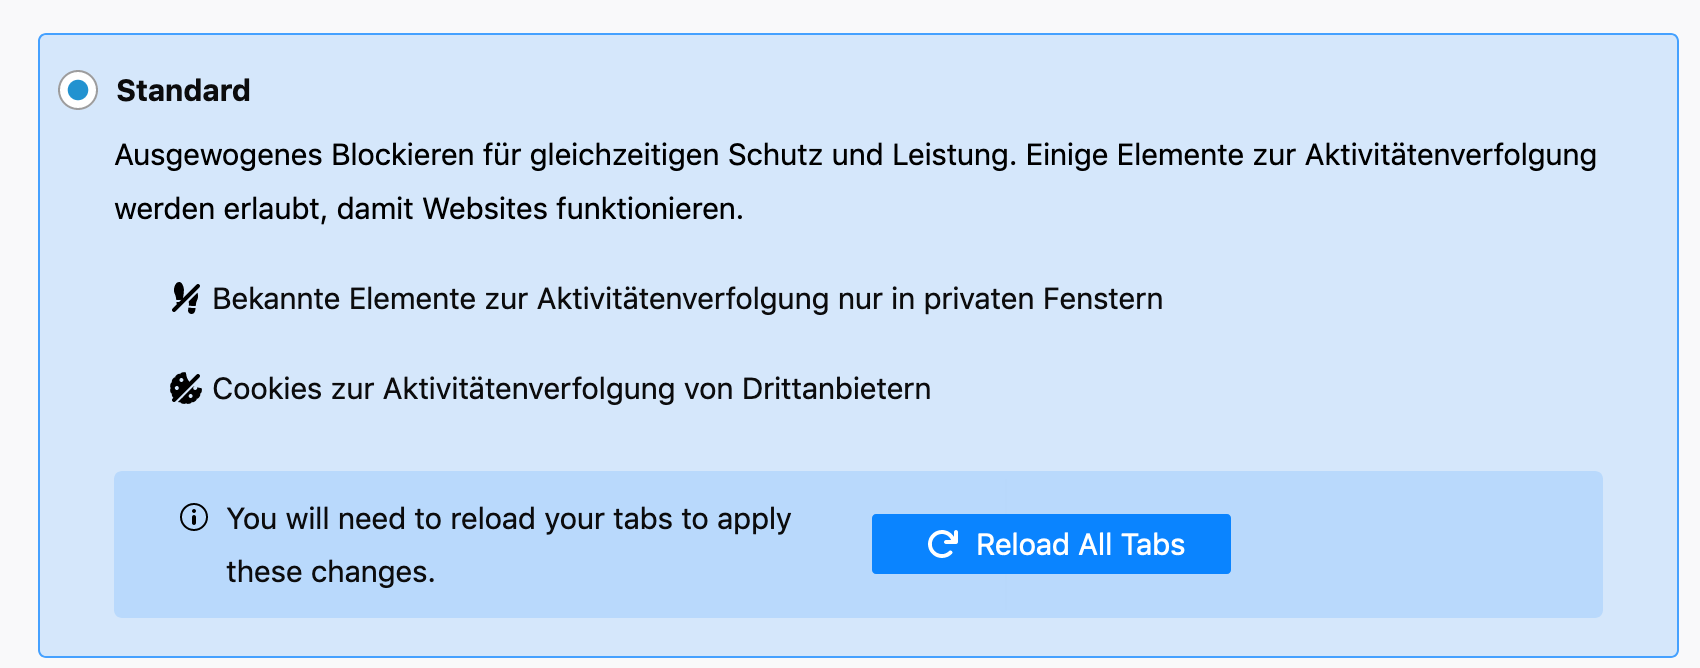Click the 'these changes.' text line
Viewport: 1700px width, 668px height.
point(330,572)
